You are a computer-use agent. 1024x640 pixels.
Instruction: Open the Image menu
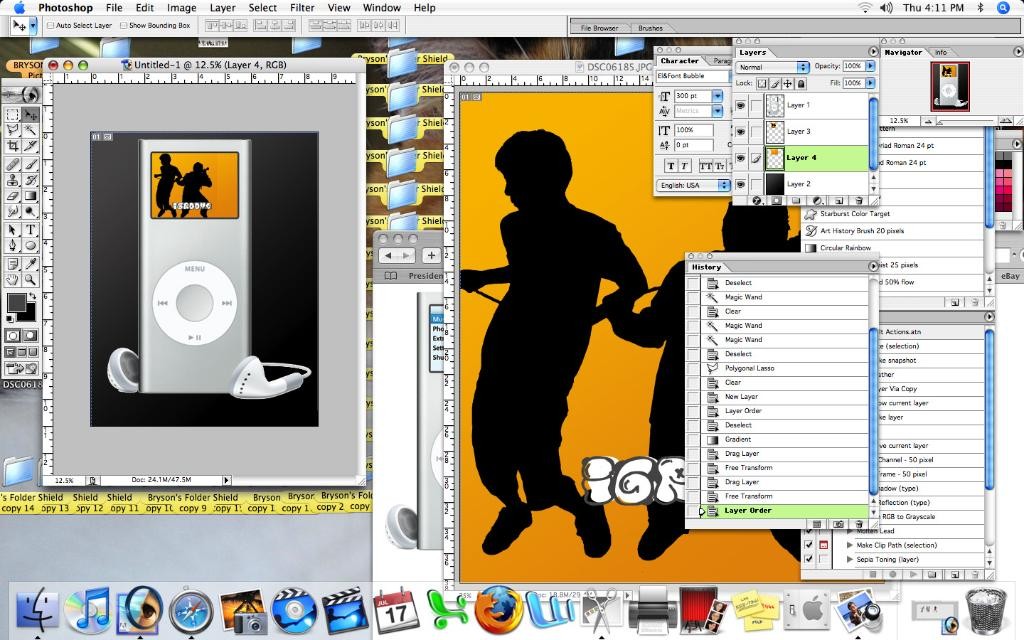click(182, 8)
